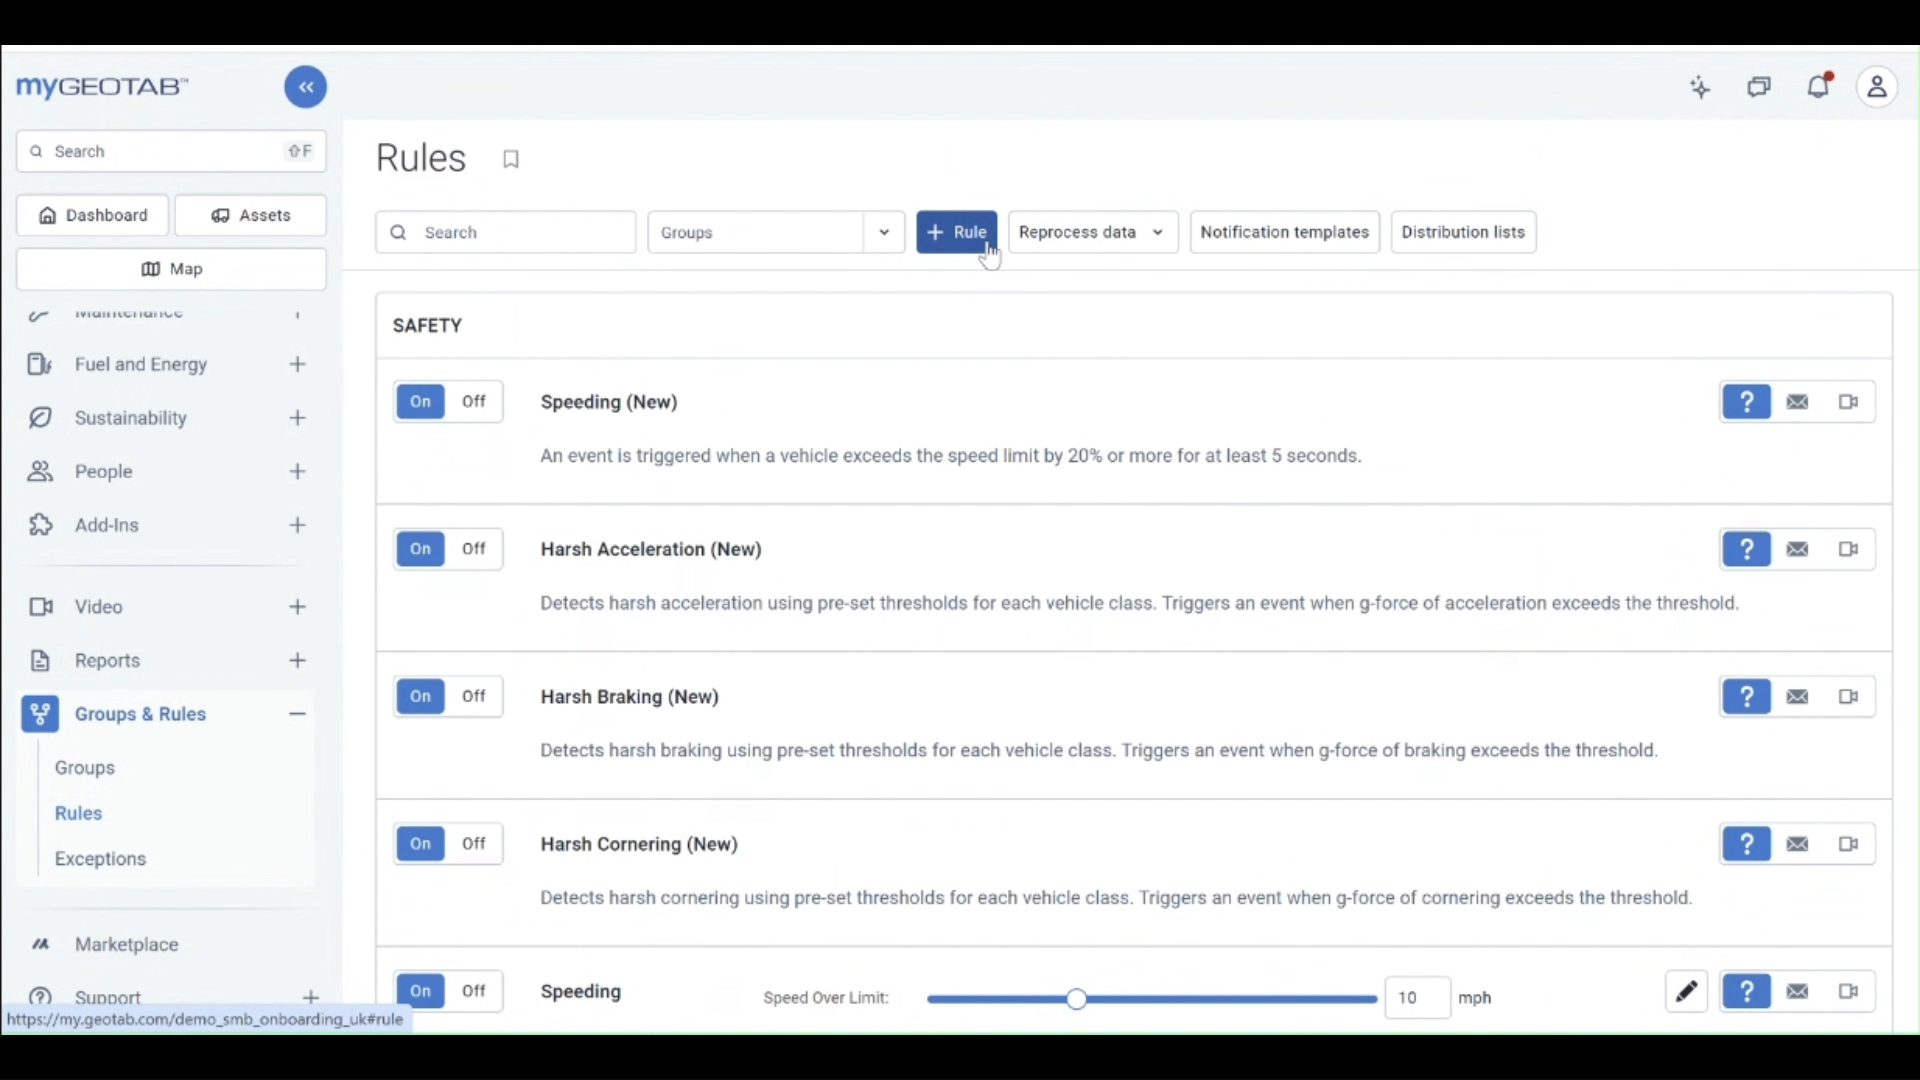Turn off Speeding (New) rule
Image resolution: width=1920 pixels, height=1080 pixels.
tap(475, 403)
